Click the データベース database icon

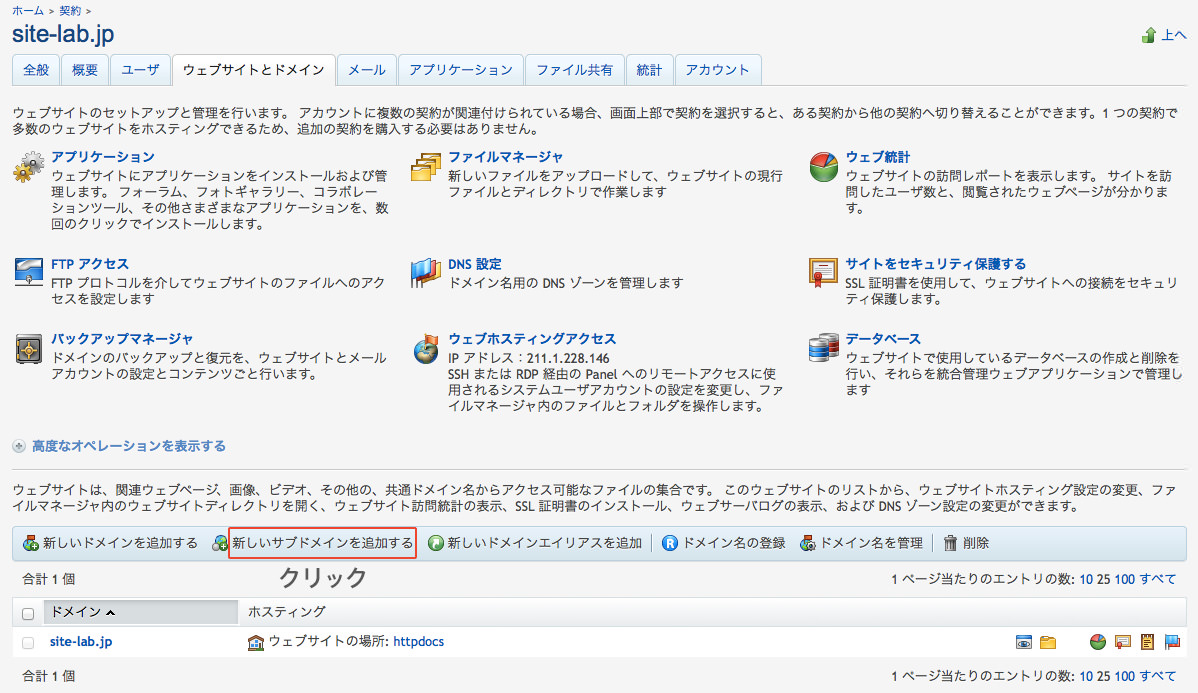[x=823, y=349]
